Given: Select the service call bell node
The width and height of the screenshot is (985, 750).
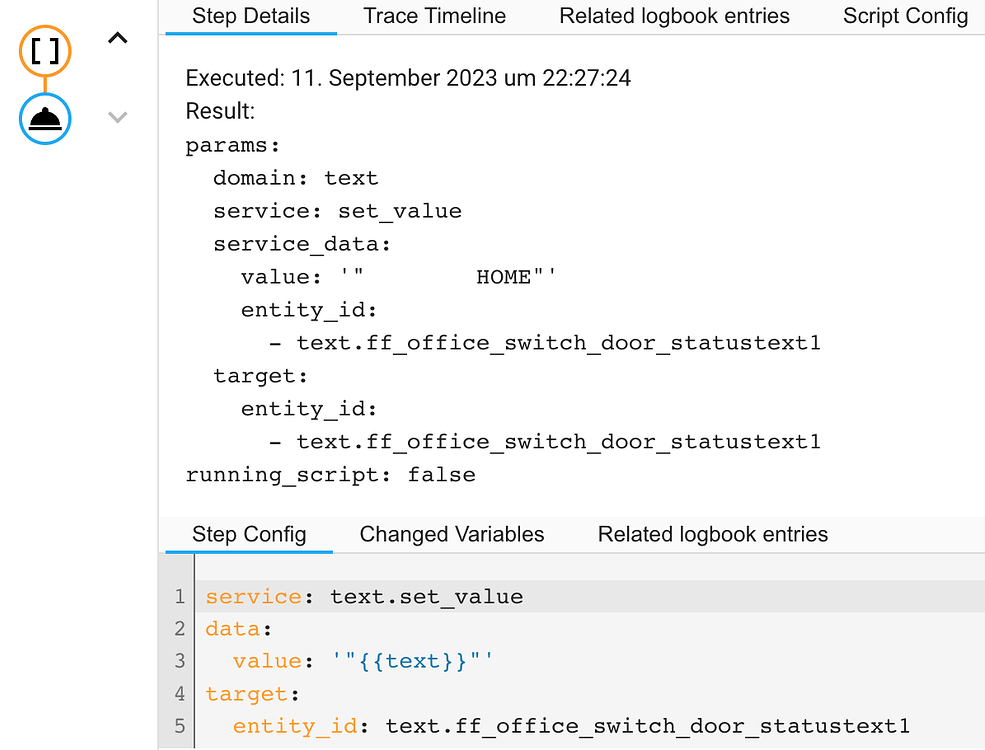Looking at the screenshot, I should tap(44, 118).
